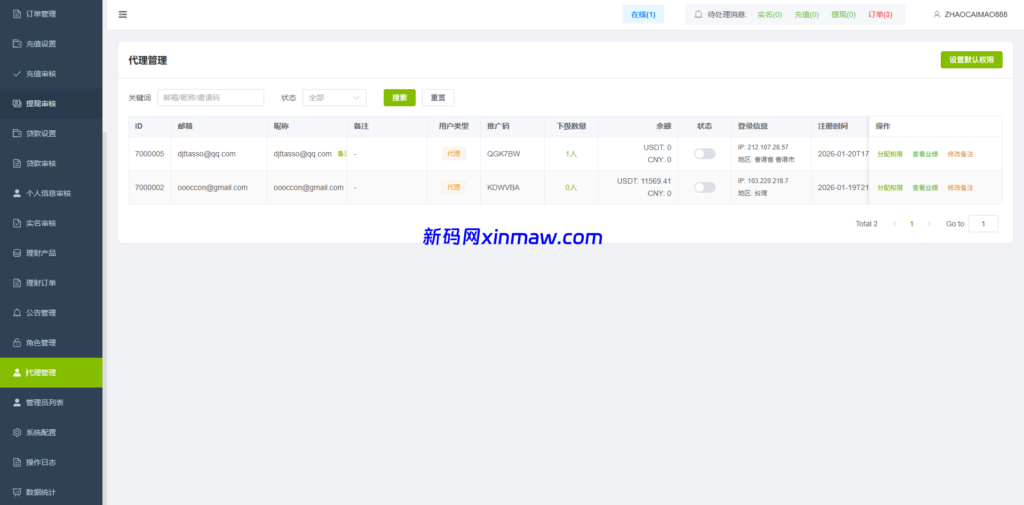This screenshot has height=505, width=1024.
Task: Click promo code QGK7BW
Action: pyautogui.click(x=504, y=154)
